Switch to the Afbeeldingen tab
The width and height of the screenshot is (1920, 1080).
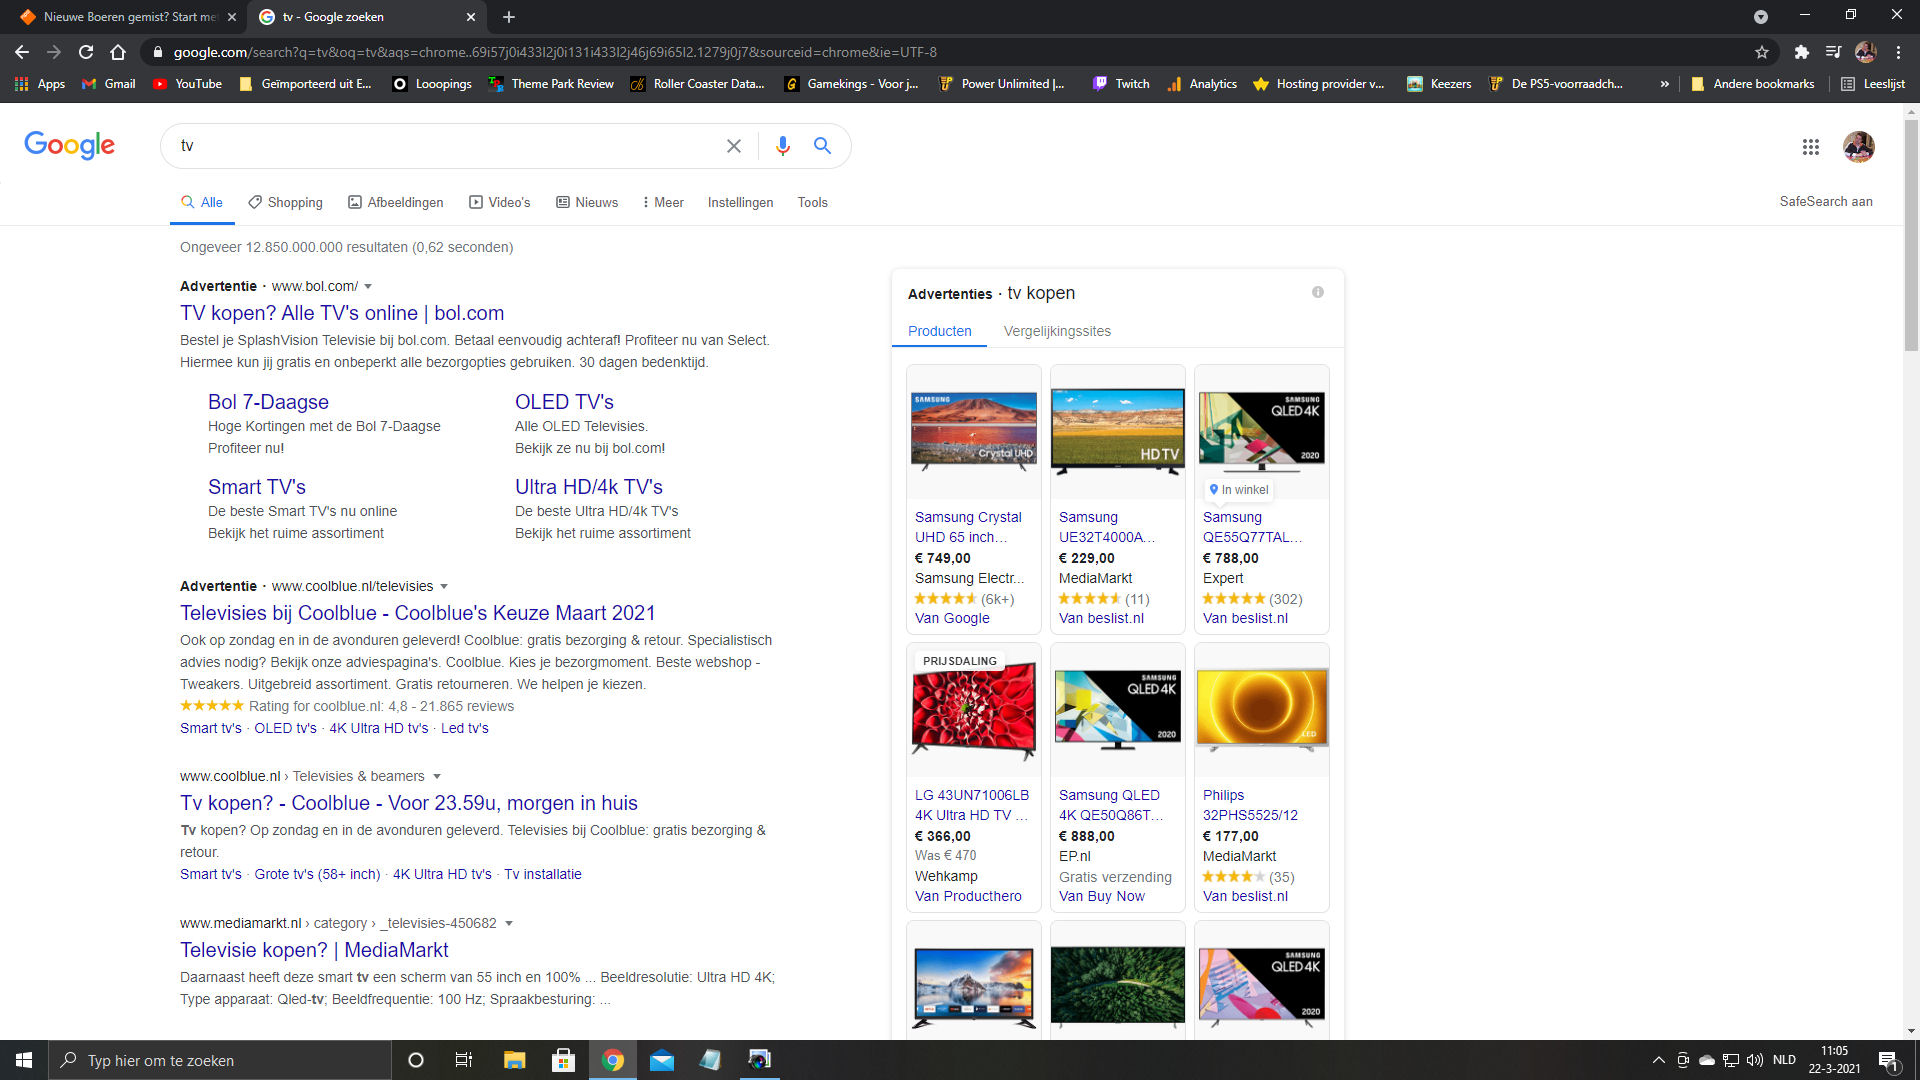click(x=395, y=202)
